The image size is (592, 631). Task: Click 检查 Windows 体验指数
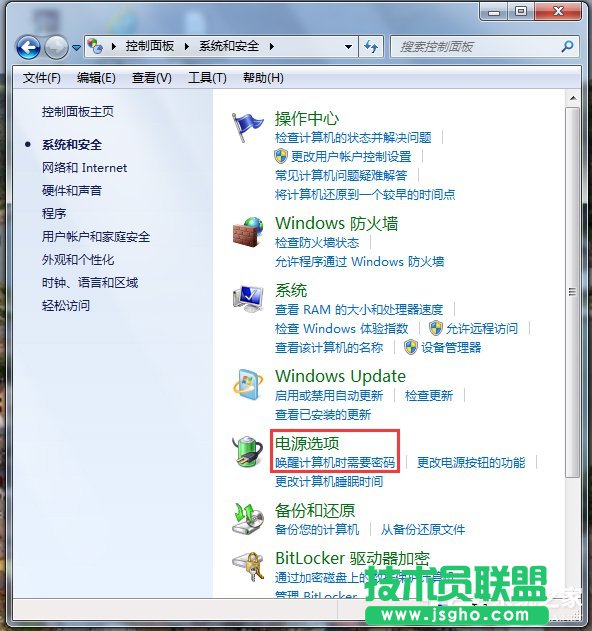click(x=341, y=328)
